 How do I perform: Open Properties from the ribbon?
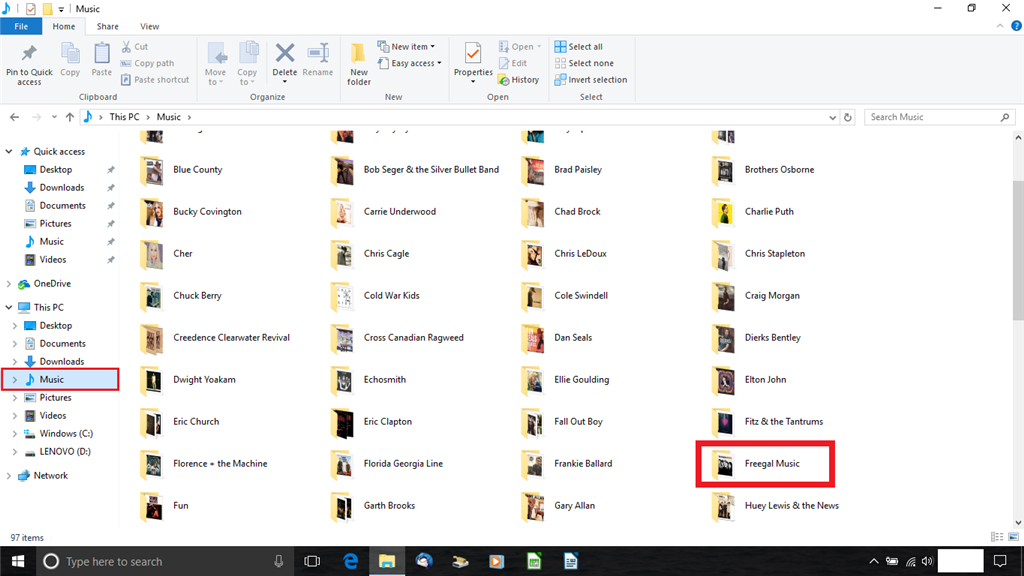point(473,63)
